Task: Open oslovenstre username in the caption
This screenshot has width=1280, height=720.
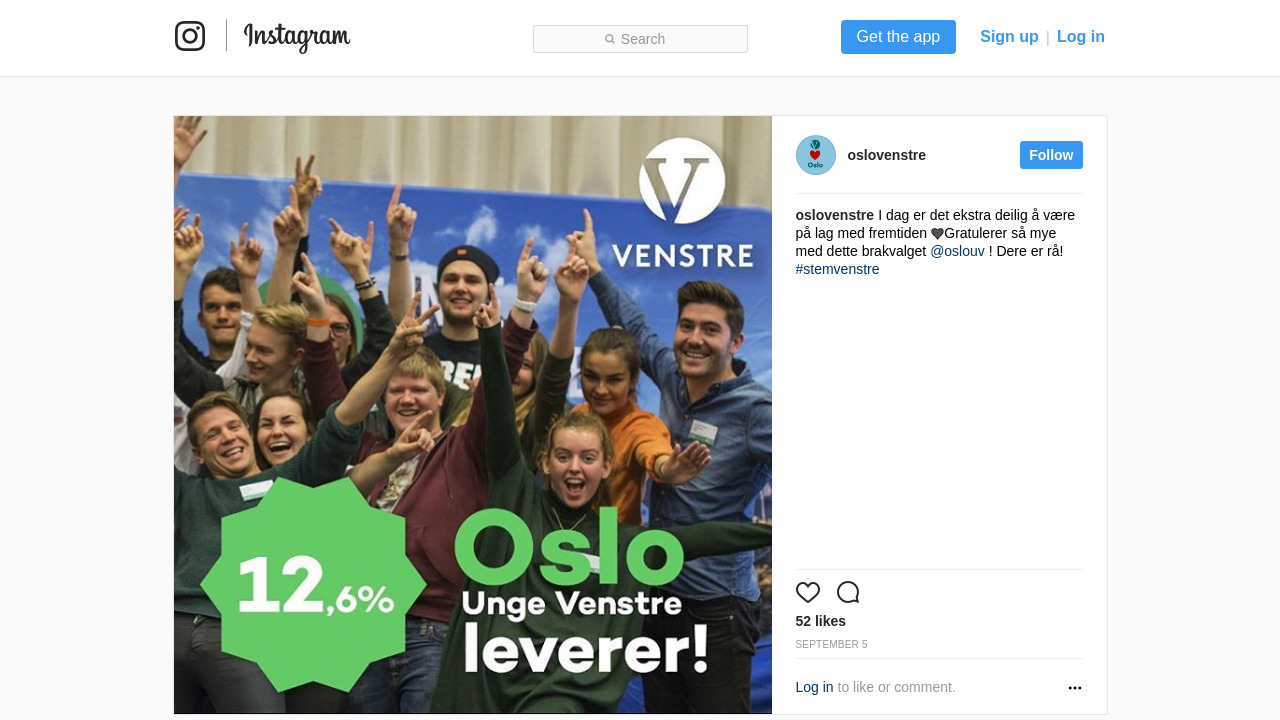Action: point(835,215)
